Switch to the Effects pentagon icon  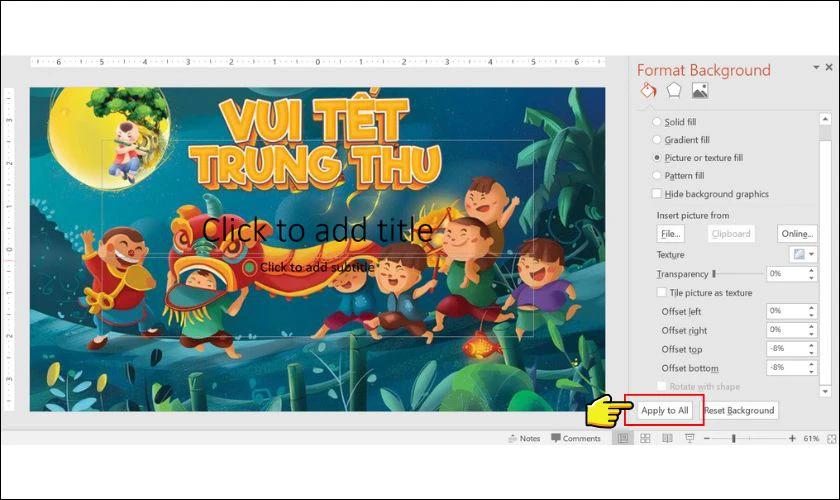click(x=674, y=90)
